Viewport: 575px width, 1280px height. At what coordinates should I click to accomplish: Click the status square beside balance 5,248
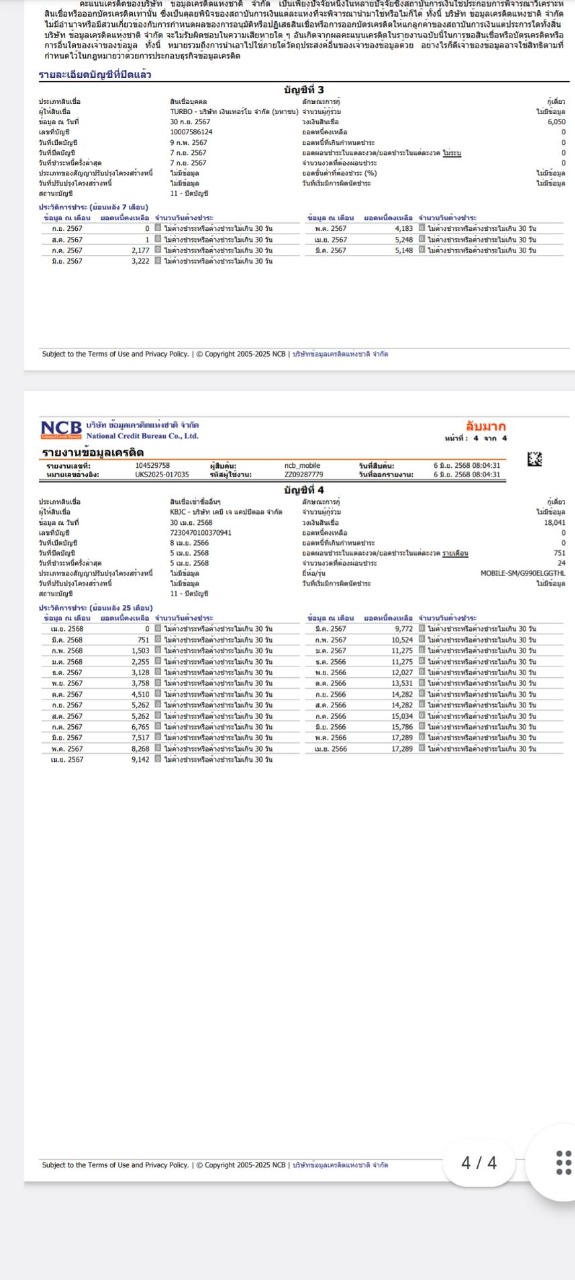pos(422,239)
